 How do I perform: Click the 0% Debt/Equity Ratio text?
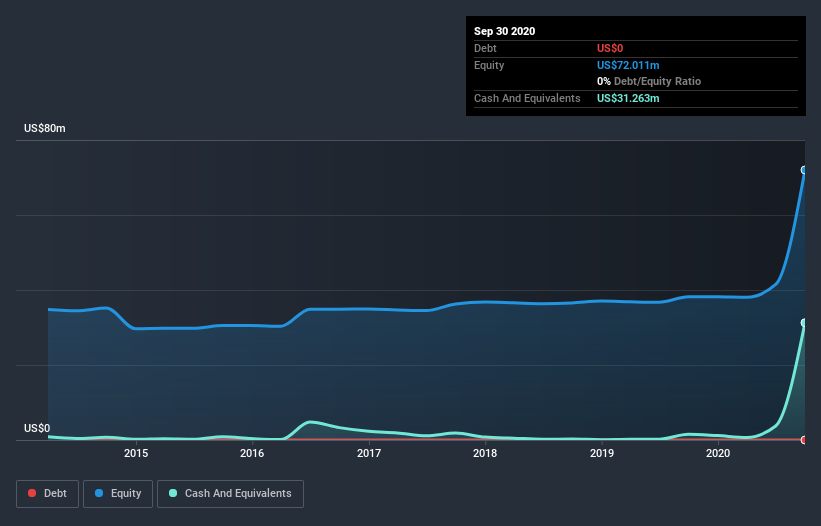[x=649, y=82]
